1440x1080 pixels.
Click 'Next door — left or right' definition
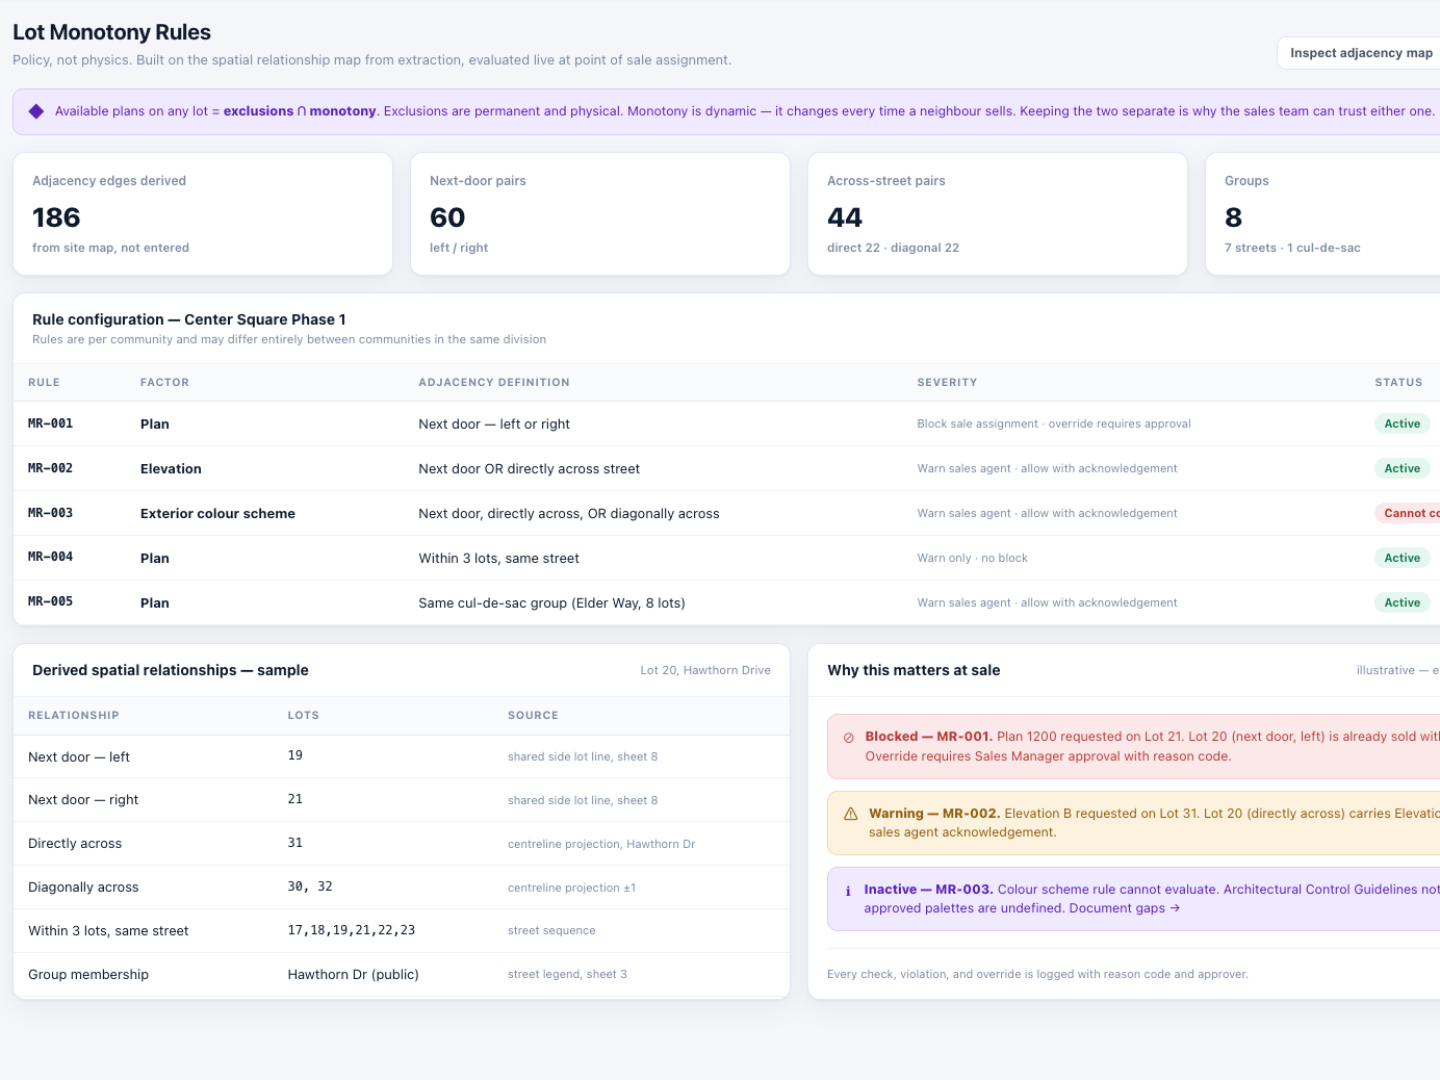pos(494,424)
